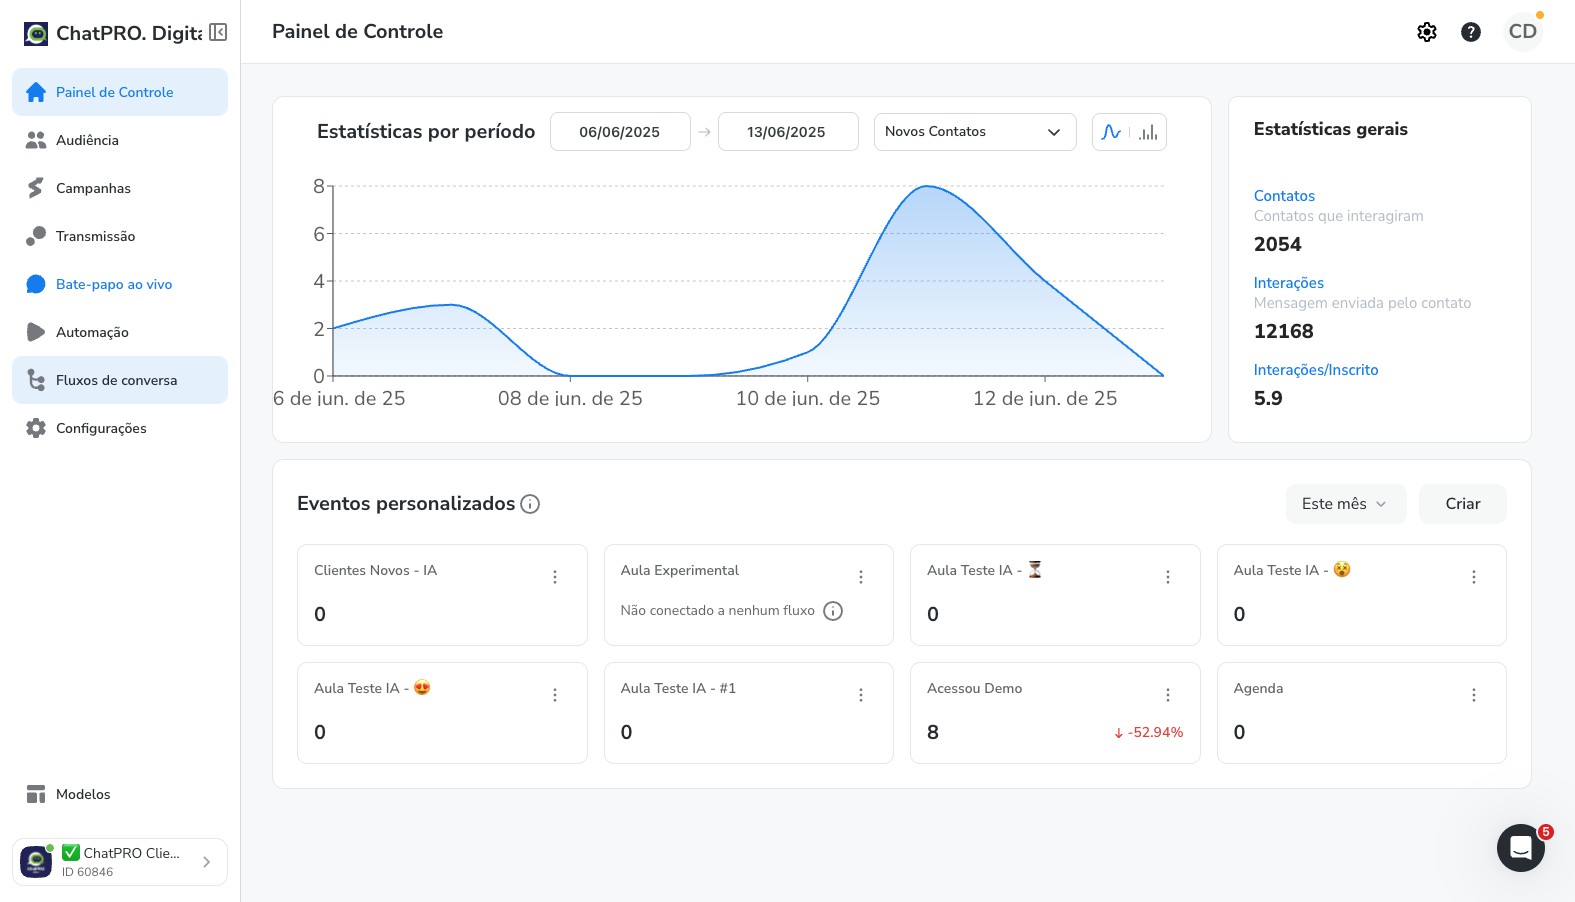Click the 12 de jun. de 25 axis marker
This screenshot has width=1575, height=902.
(1045, 398)
